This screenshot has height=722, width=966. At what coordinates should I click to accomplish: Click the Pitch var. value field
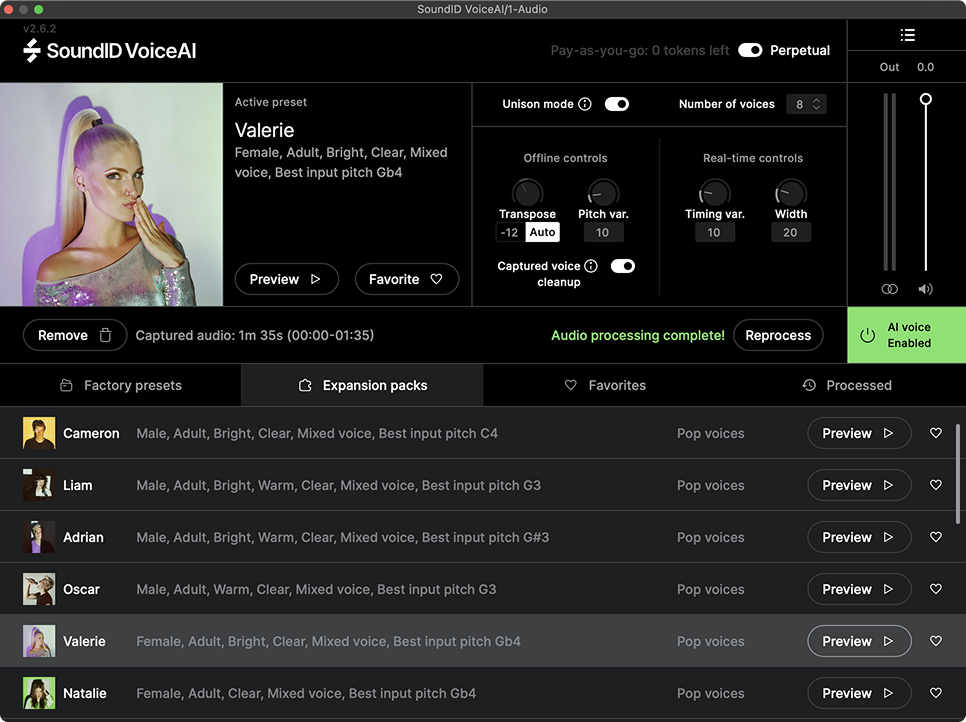coord(603,232)
